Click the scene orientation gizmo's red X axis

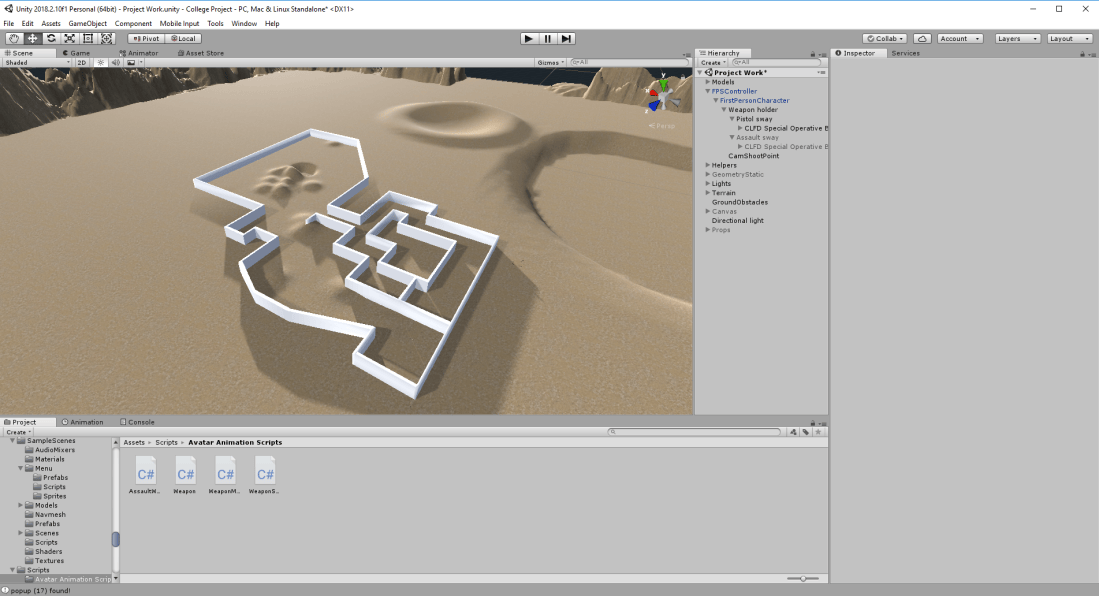pyautogui.click(x=653, y=93)
